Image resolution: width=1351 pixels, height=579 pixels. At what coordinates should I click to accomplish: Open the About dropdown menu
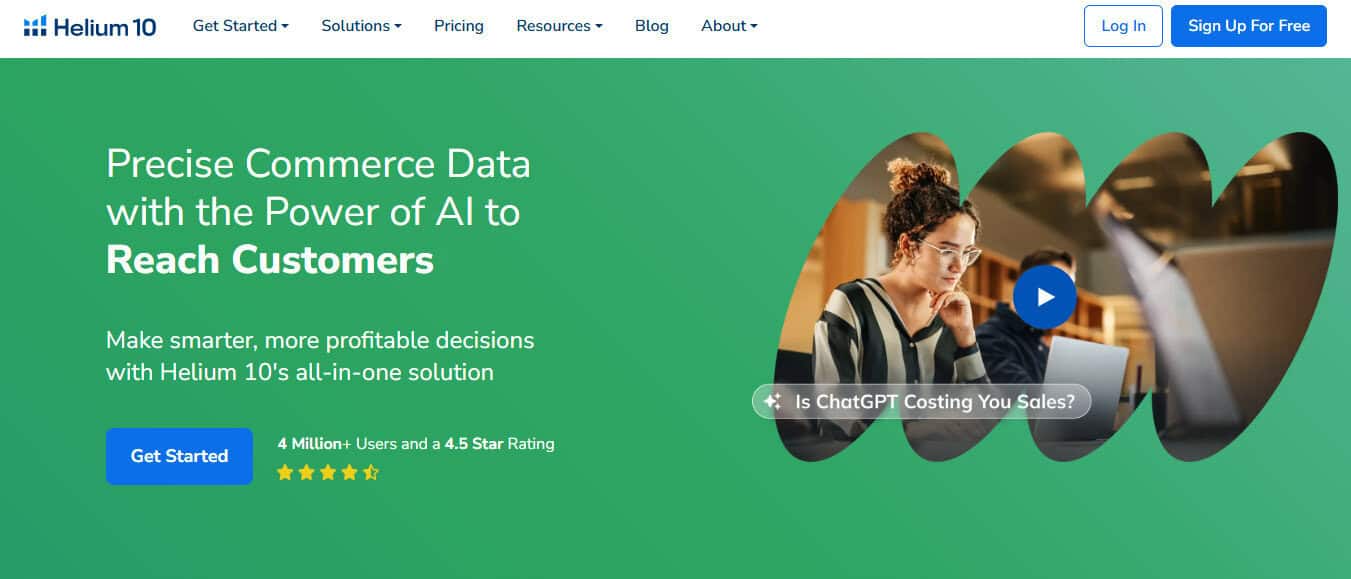coord(729,26)
